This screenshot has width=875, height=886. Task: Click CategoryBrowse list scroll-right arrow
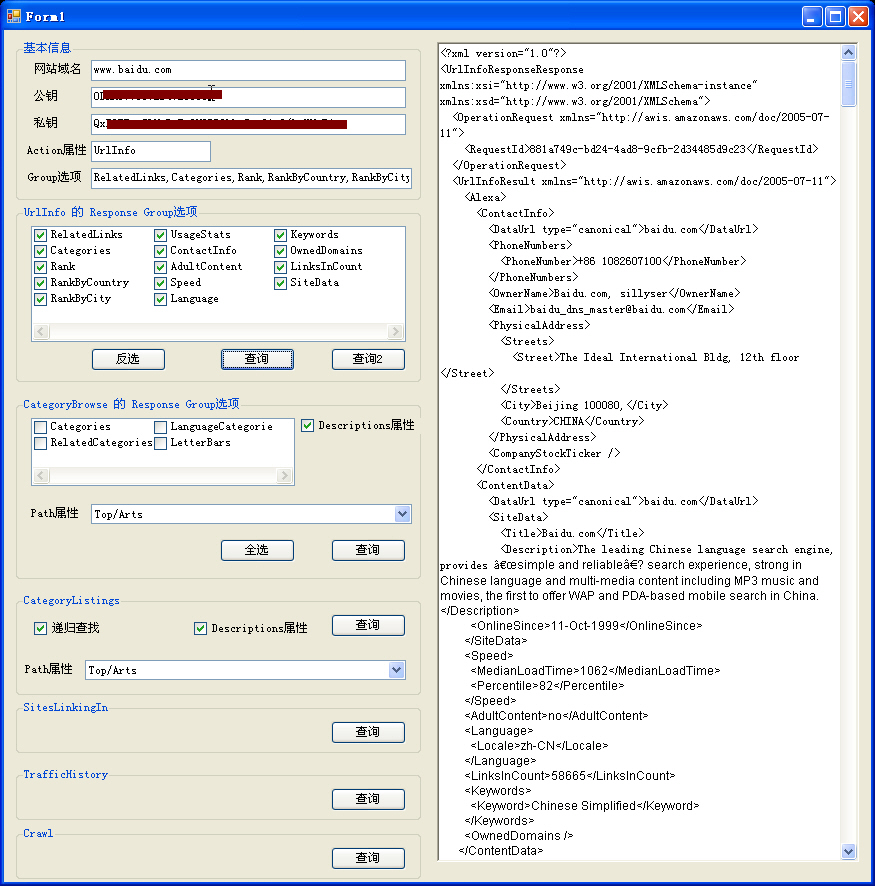(285, 476)
